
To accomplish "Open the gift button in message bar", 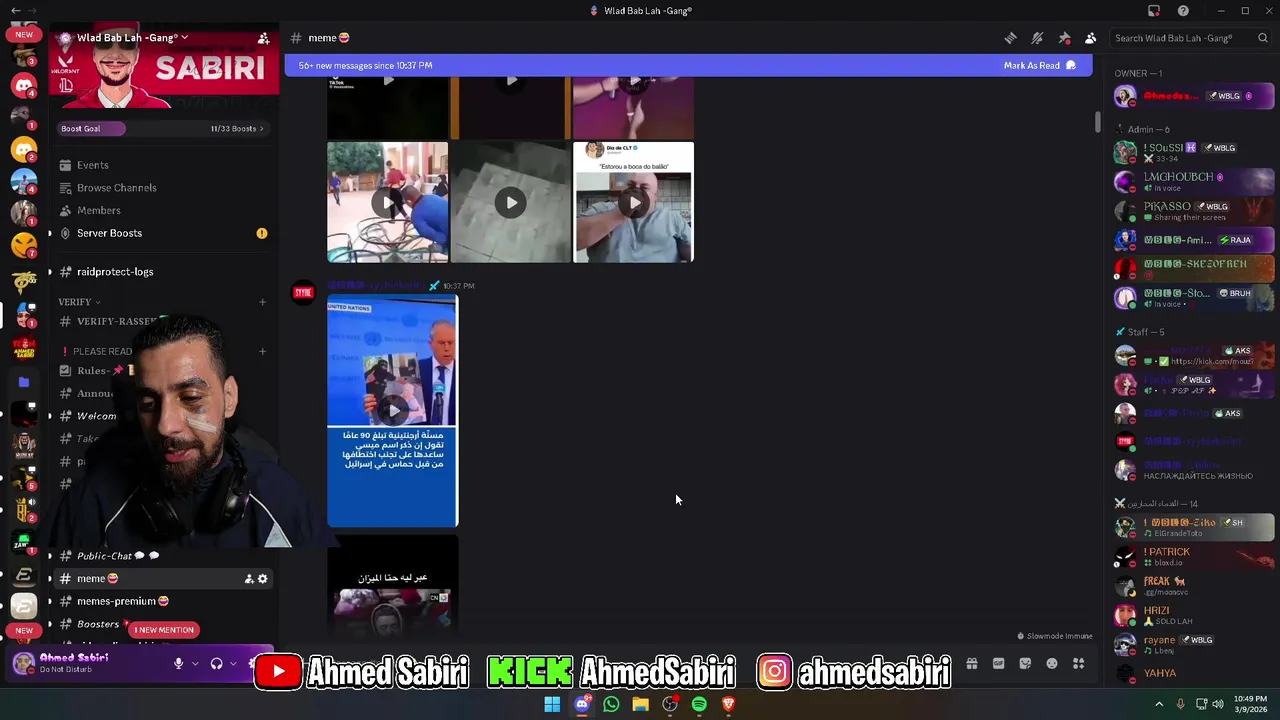I will pyautogui.click(x=971, y=664).
